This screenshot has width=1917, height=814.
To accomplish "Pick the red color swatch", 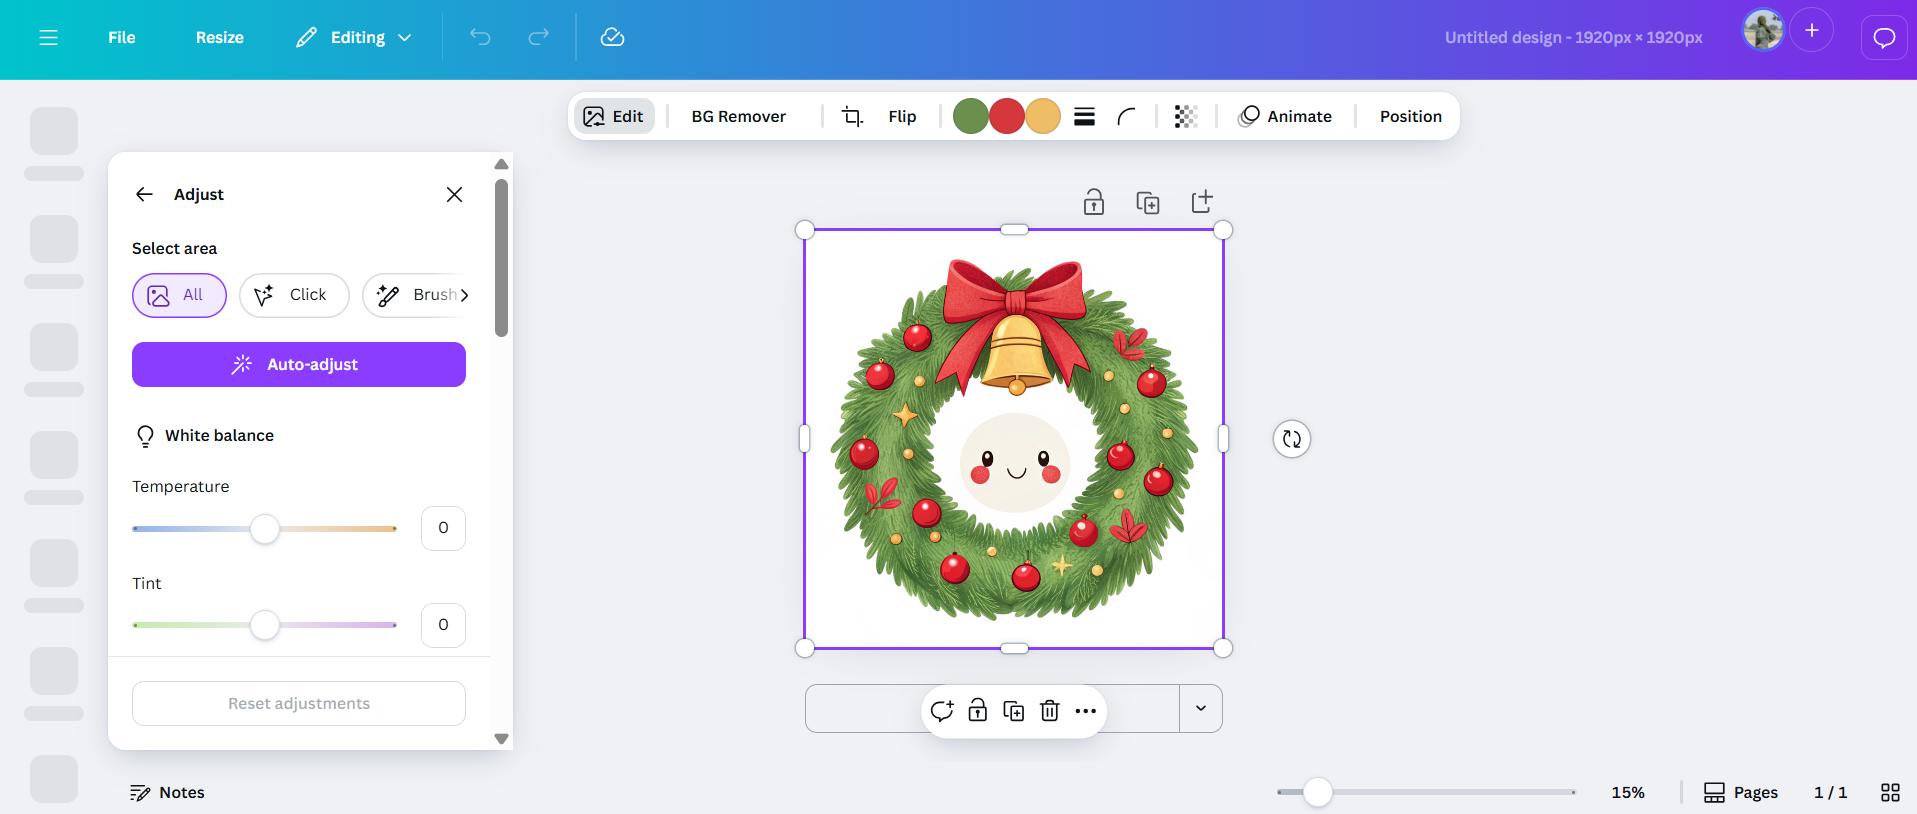I will coord(1006,116).
